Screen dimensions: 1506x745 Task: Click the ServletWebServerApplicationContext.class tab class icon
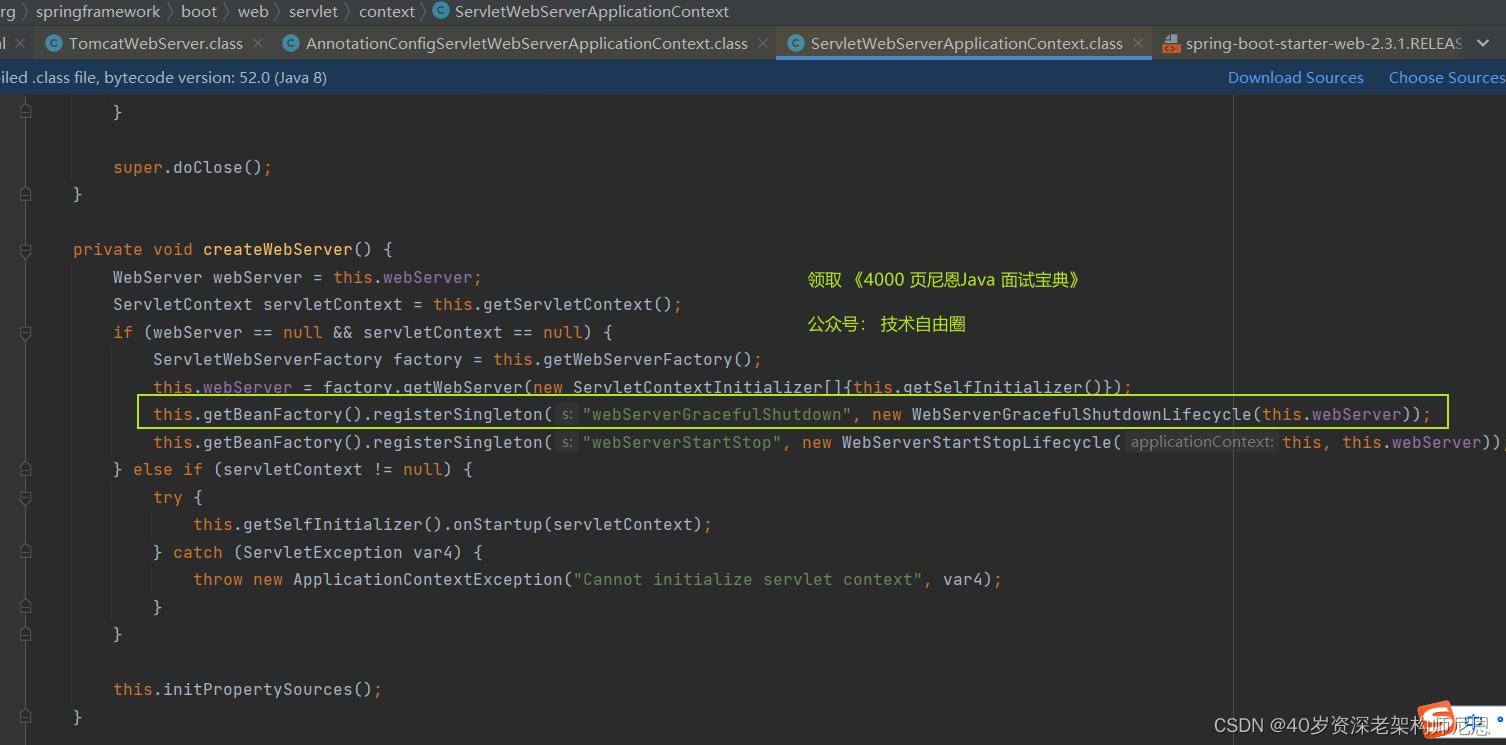(x=796, y=44)
